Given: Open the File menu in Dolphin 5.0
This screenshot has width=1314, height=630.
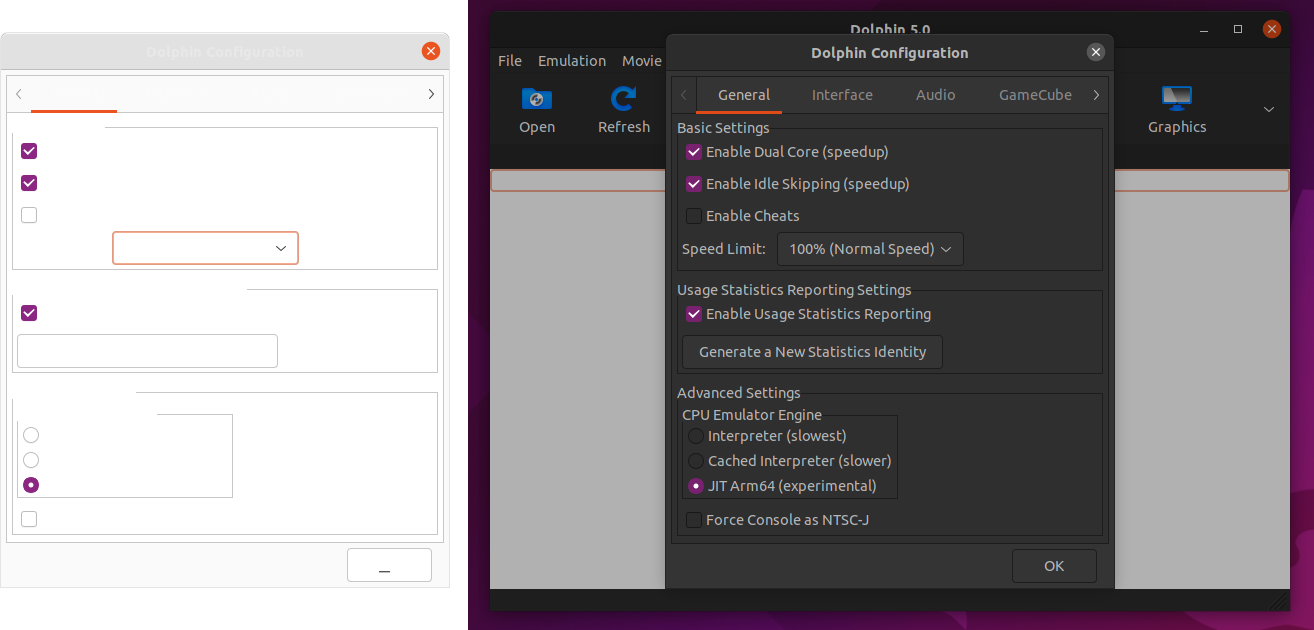Looking at the screenshot, I should [x=510, y=61].
